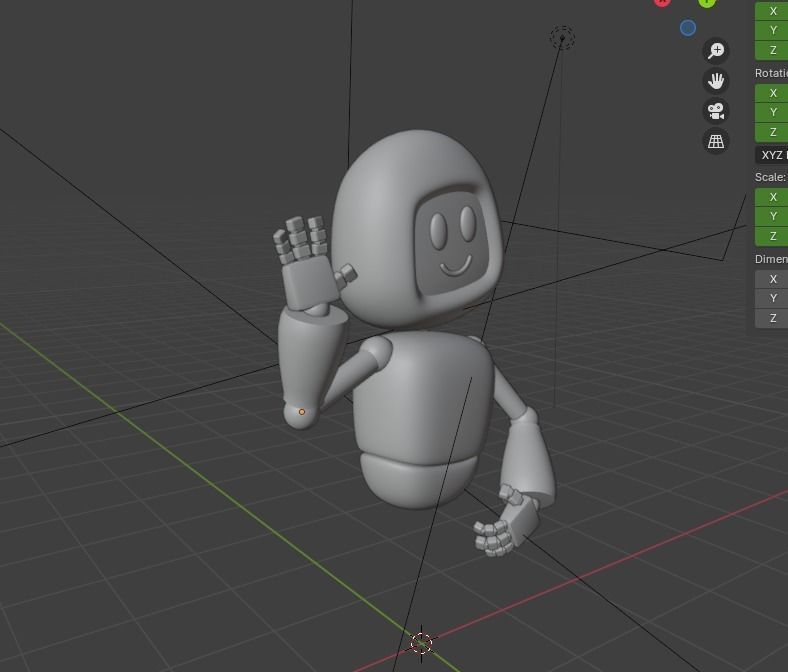Click the Y field under Scale

[x=771, y=217]
